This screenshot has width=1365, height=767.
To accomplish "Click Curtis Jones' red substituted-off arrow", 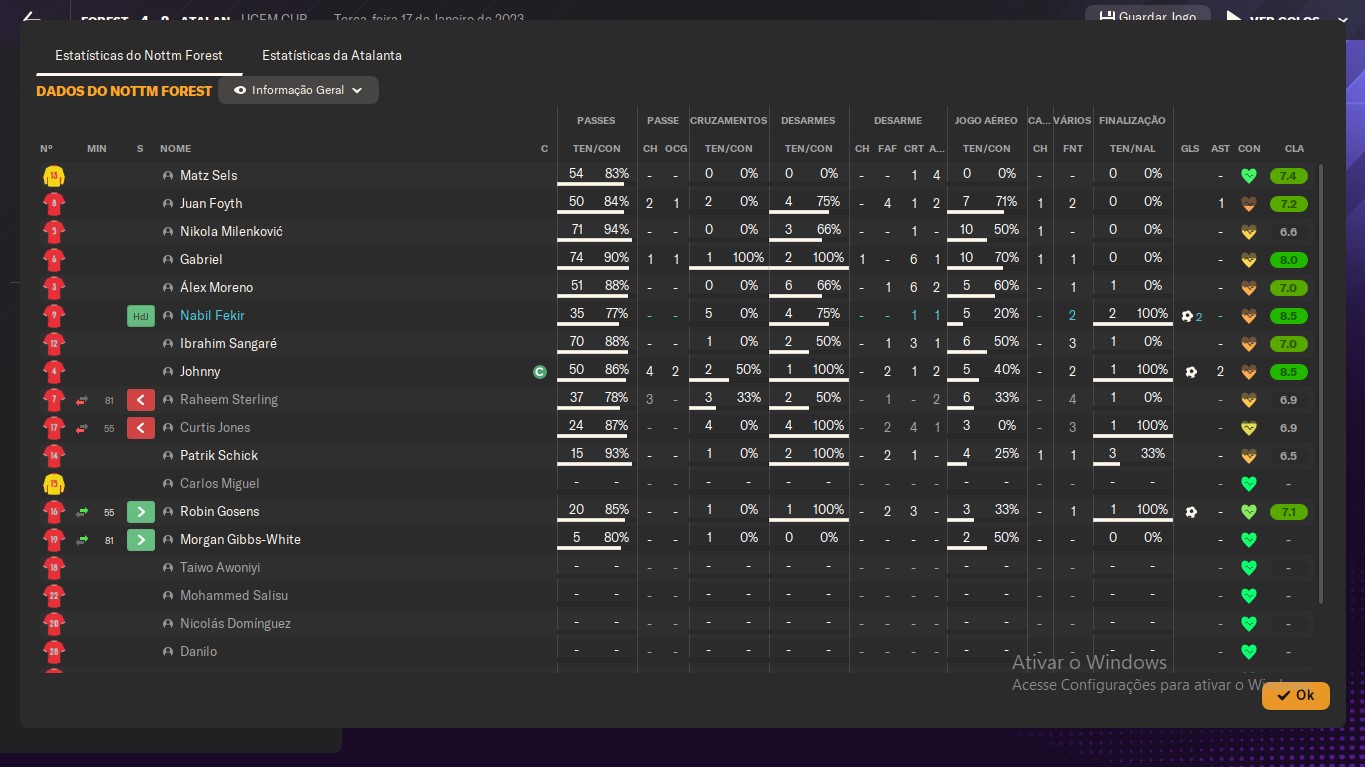I will (140, 428).
